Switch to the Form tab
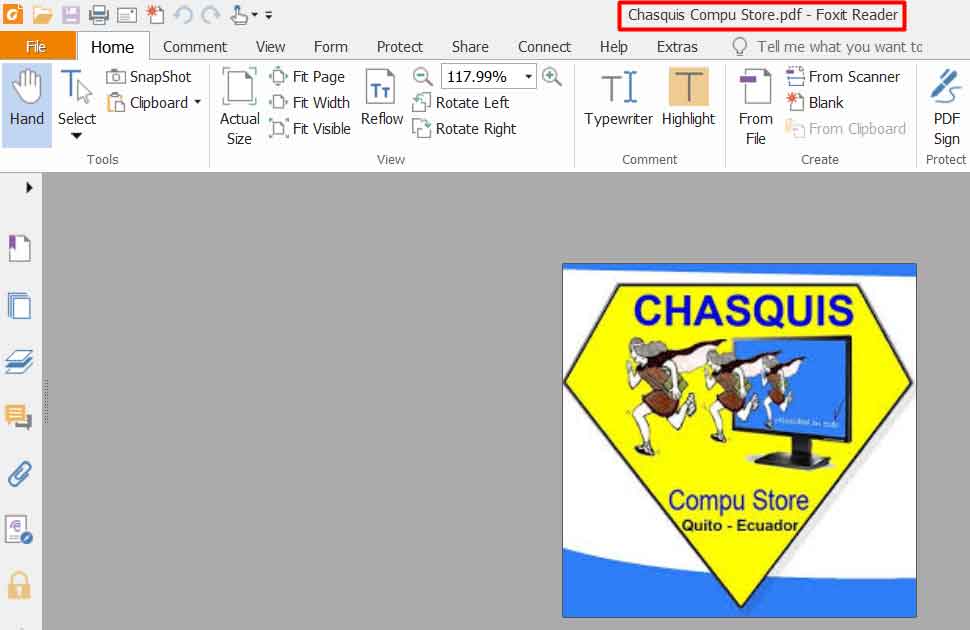Viewport: 970px width, 630px height. click(x=330, y=47)
